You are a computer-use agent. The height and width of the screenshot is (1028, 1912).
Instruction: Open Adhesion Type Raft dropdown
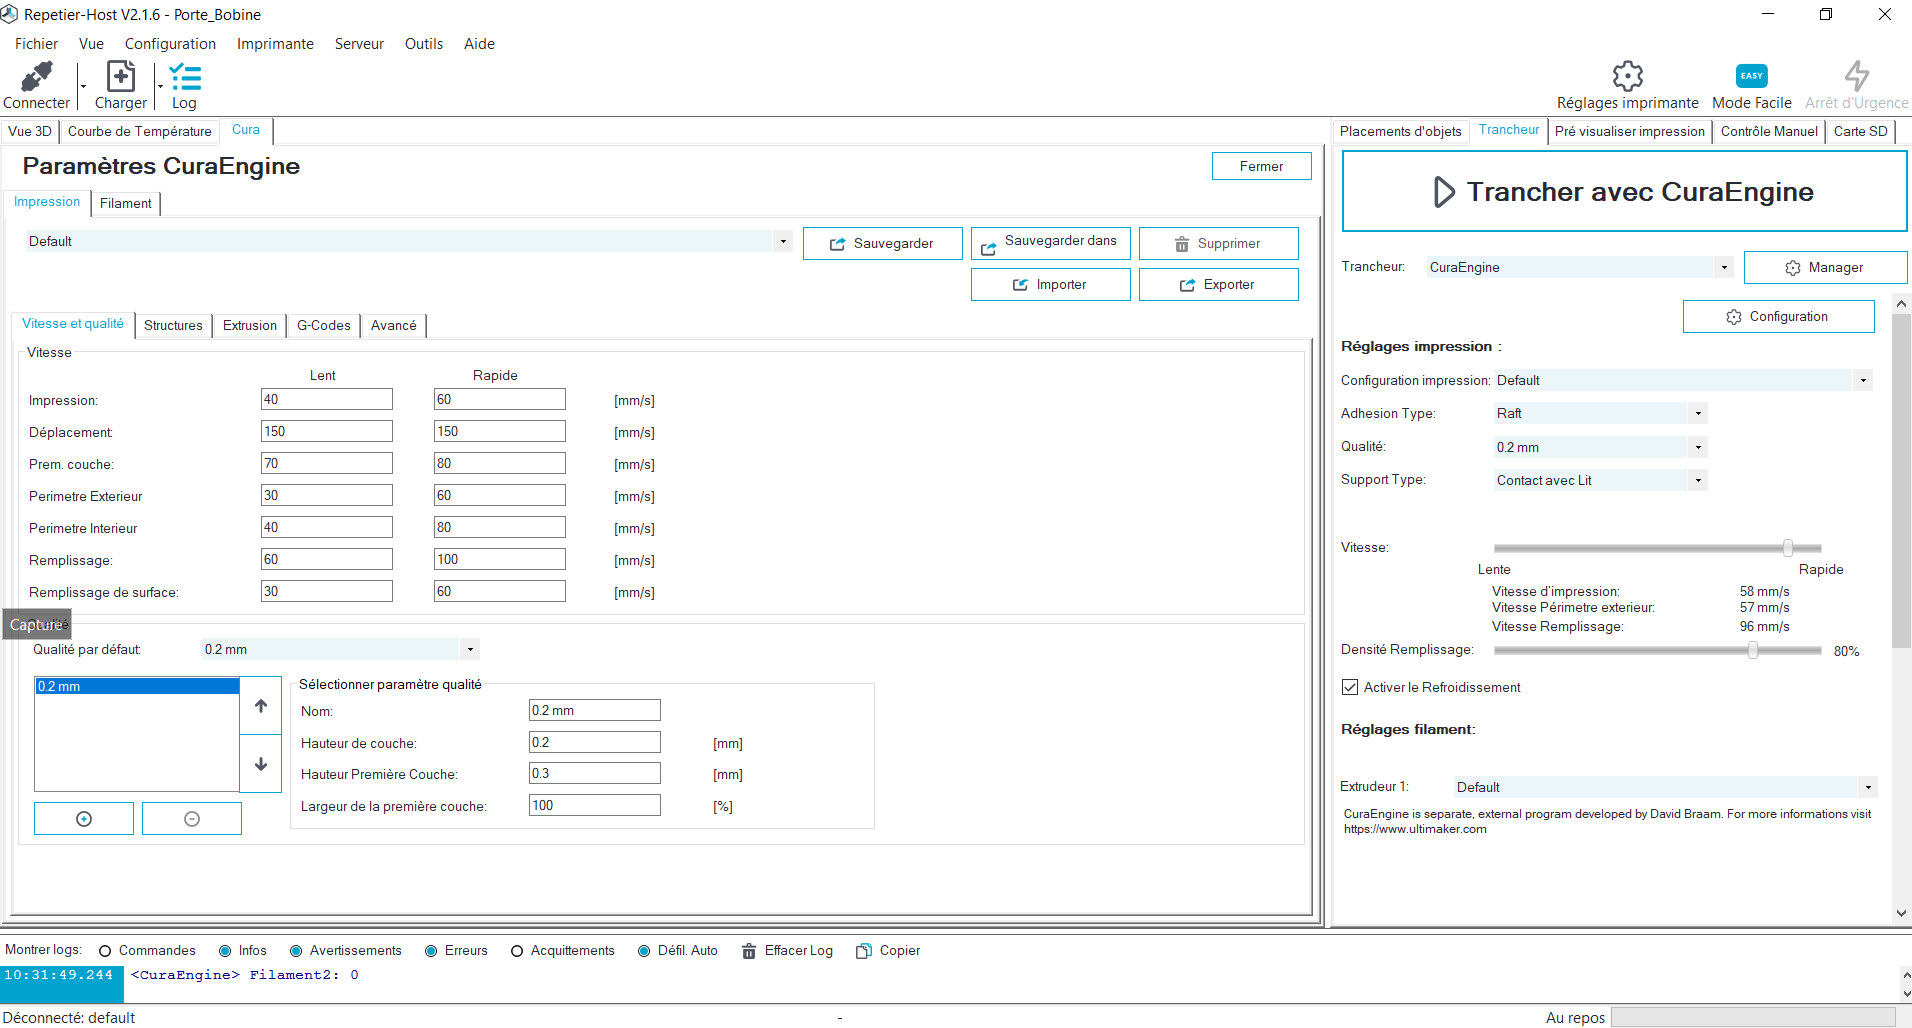1698,413
